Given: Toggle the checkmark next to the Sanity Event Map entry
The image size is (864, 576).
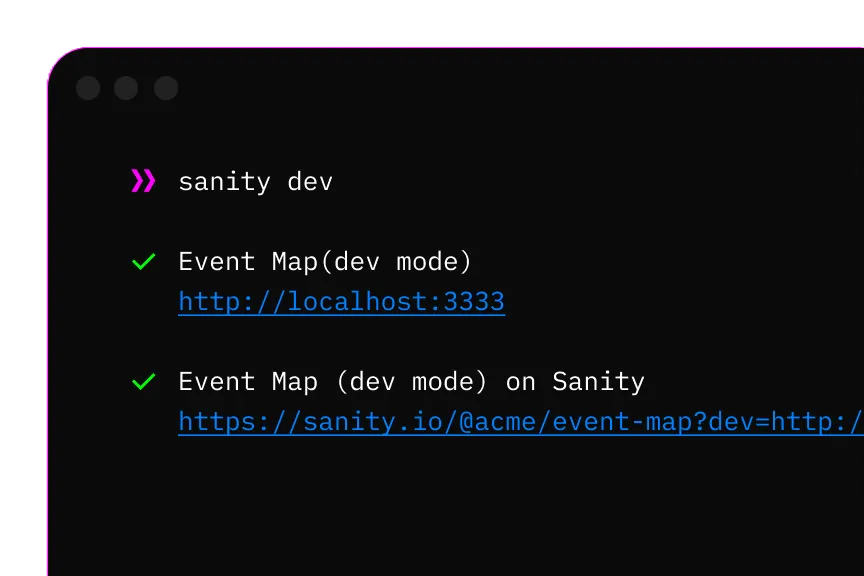Looking at the screenshot, I should [x=143, y=381].
